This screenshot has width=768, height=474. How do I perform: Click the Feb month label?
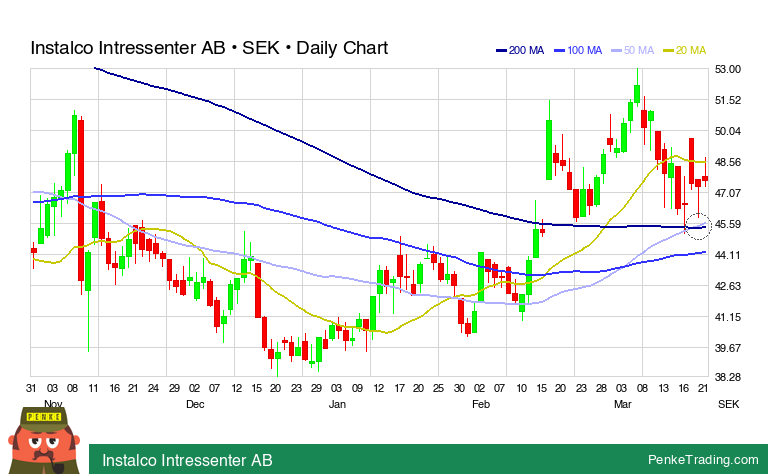pos(480,404)
